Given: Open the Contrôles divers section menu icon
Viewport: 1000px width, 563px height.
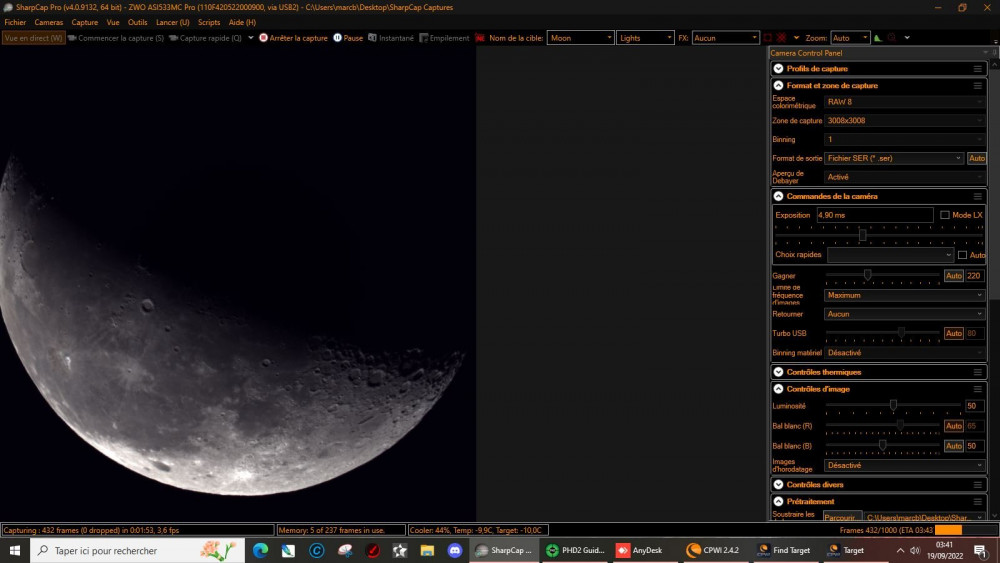Looking at the screenshot, I should click(978, 485).
